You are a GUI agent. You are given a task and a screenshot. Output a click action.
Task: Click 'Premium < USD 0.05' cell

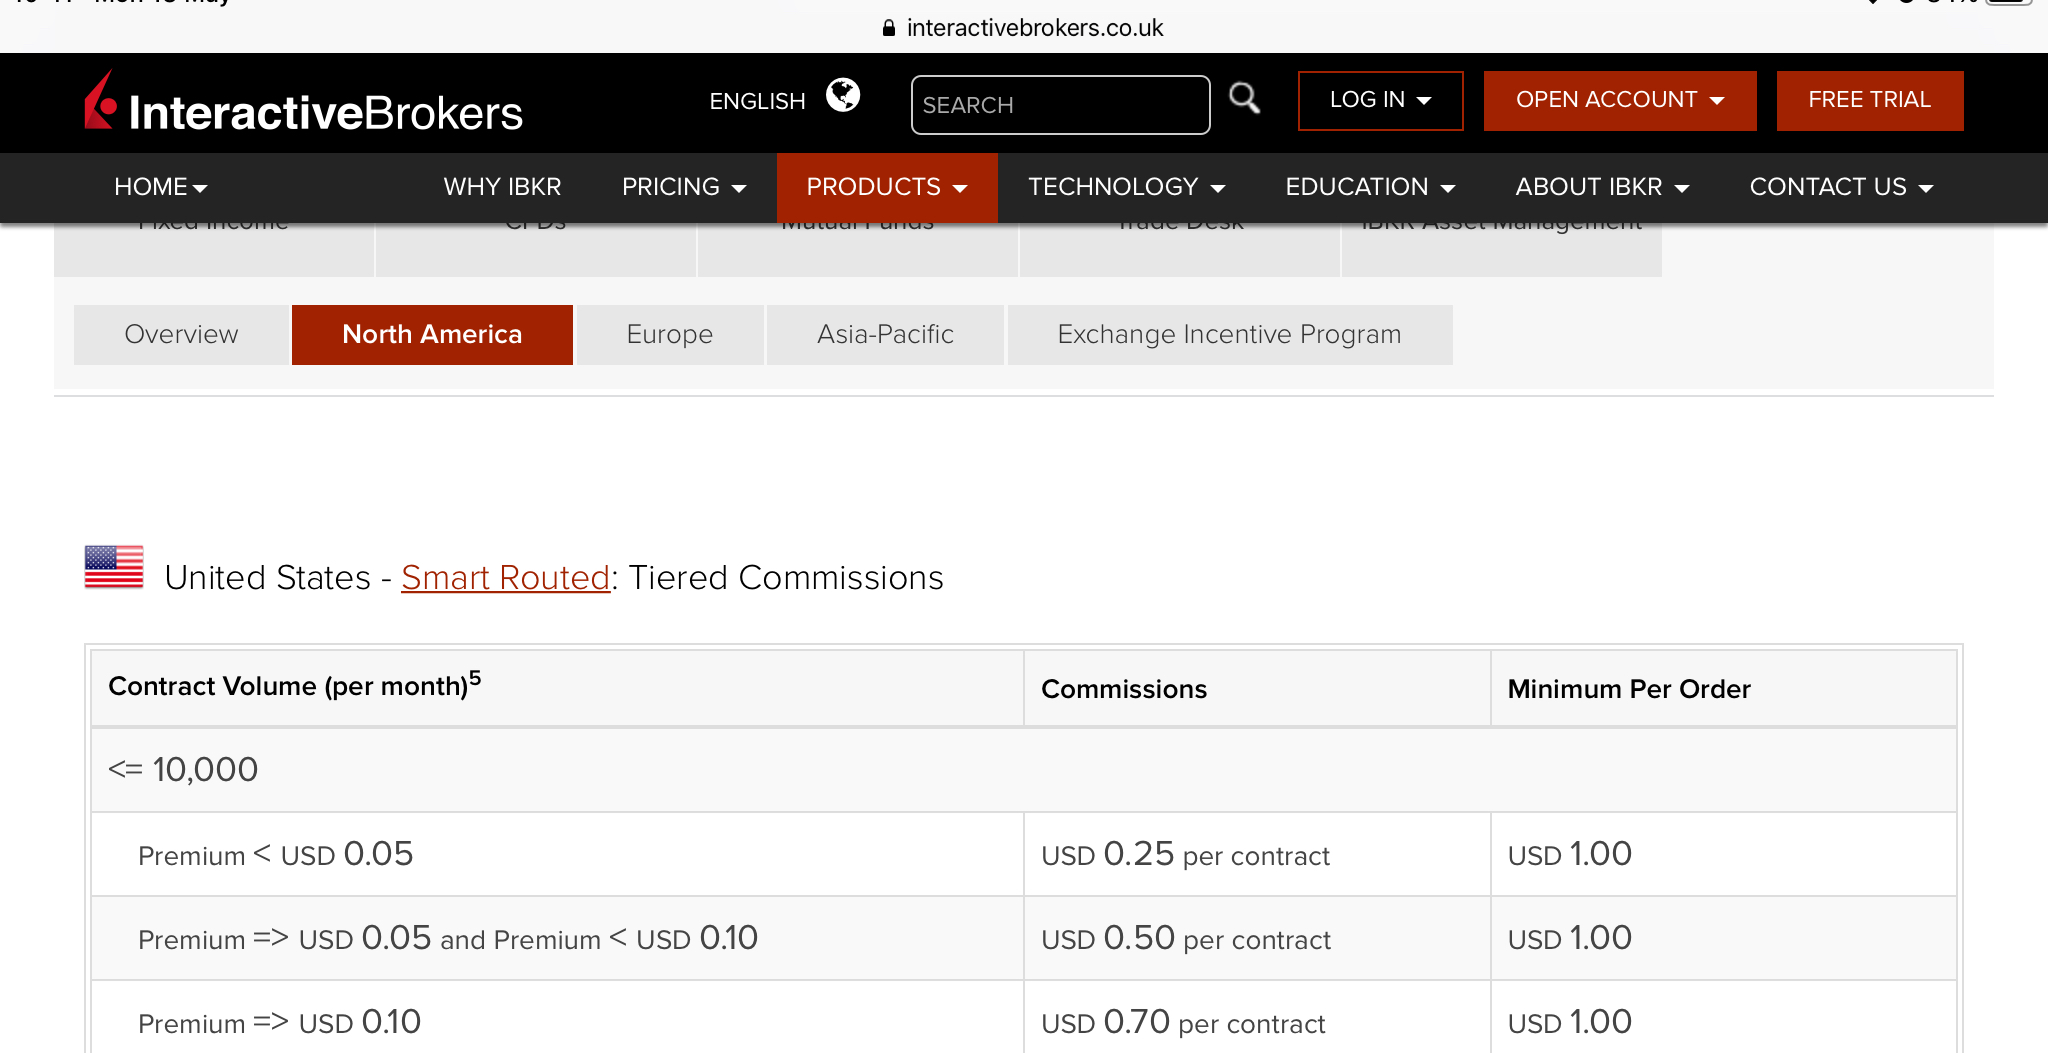pos(557,854)
